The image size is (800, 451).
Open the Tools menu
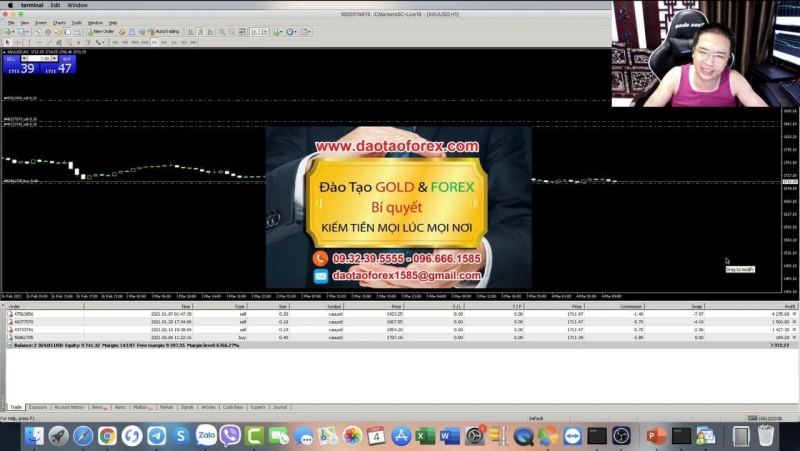[x=77, y=23]
